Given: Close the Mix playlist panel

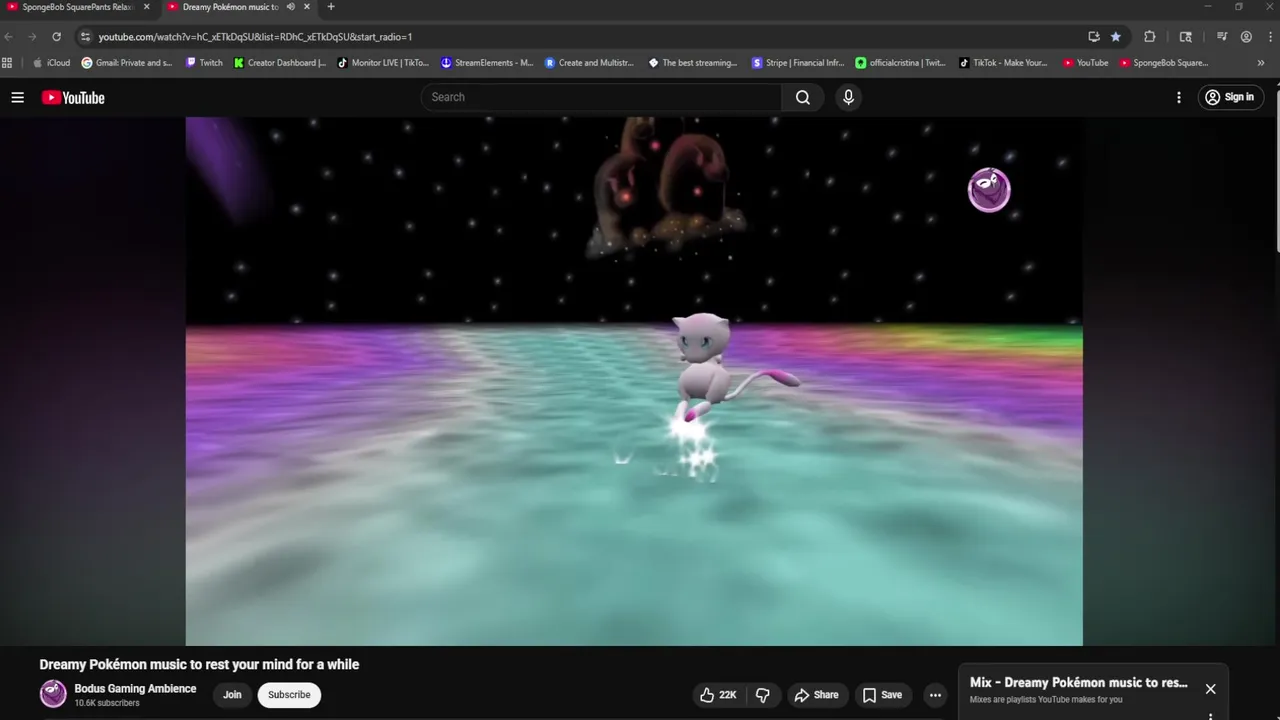Looking at the screenshot, I should [1210, 689].
